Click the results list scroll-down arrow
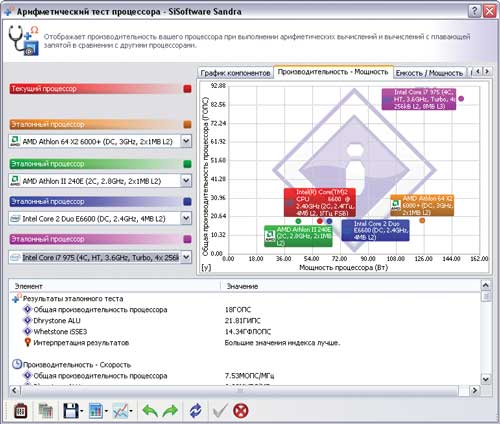Image resolution: width=500 pixels, height=424 pixels. coord(486,379)
